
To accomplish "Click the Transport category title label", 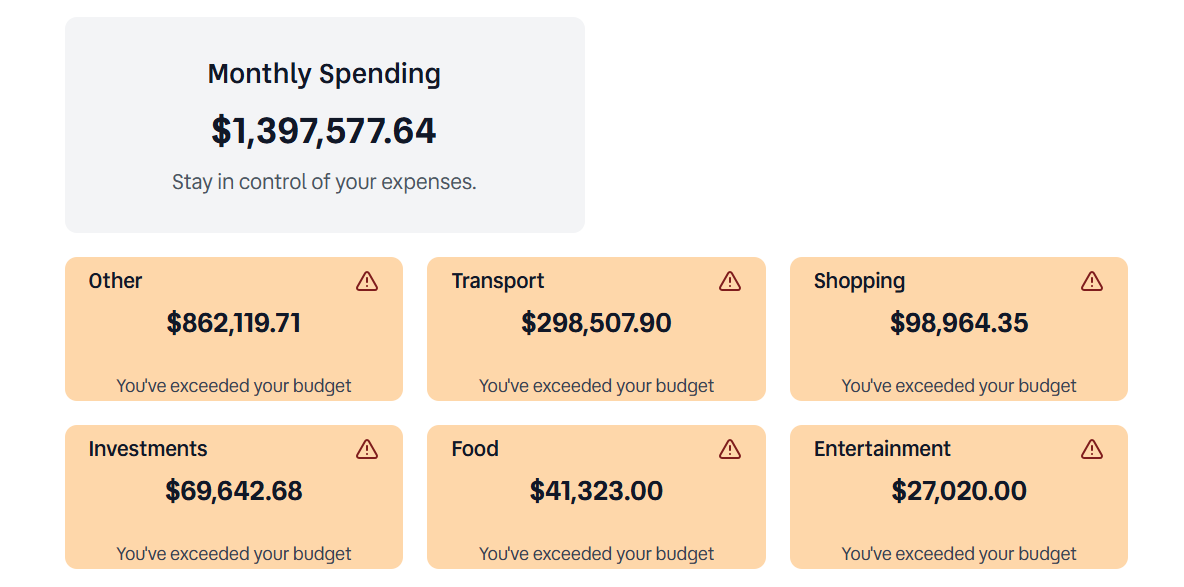I will pos(497,281).
